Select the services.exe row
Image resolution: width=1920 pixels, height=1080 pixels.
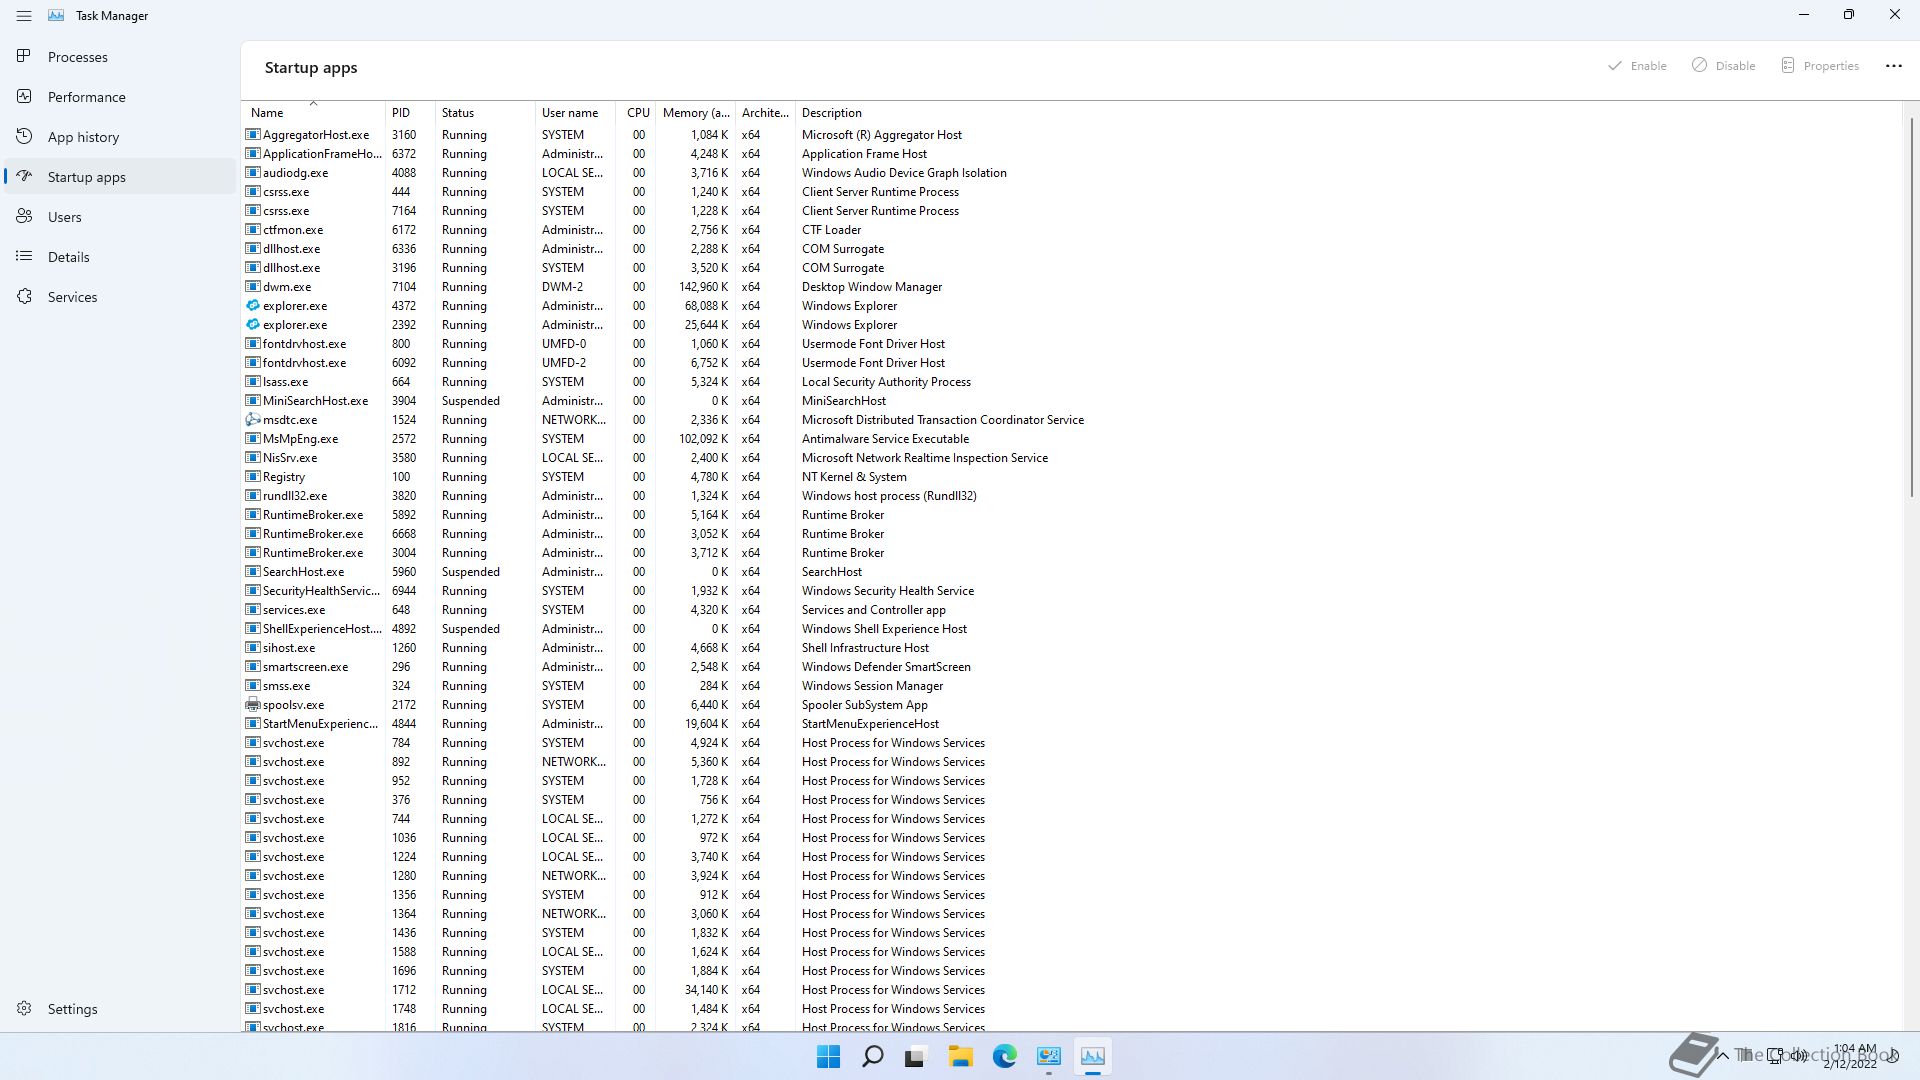1072,610
